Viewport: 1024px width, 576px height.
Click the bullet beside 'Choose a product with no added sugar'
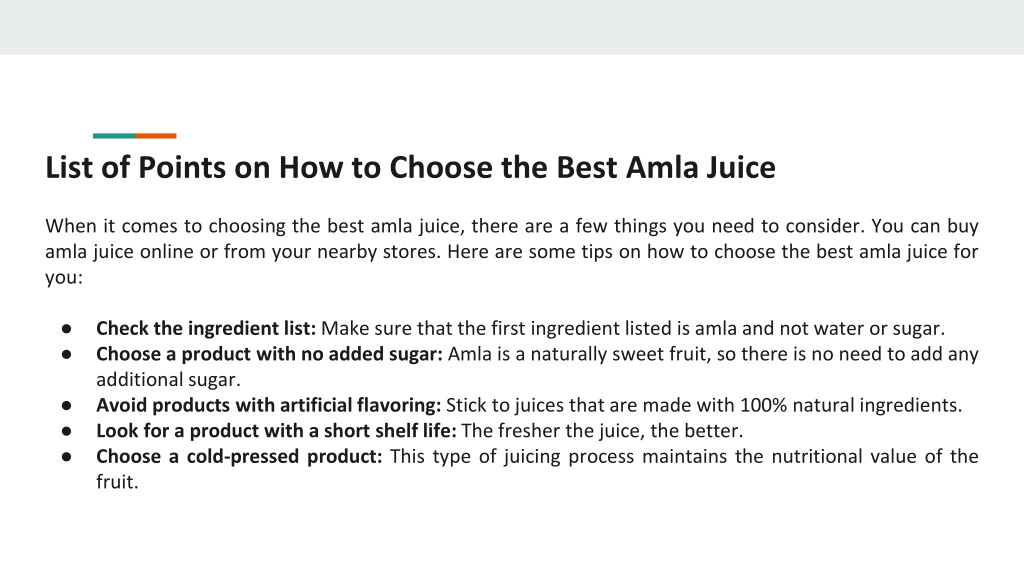[x=67, y=355]
